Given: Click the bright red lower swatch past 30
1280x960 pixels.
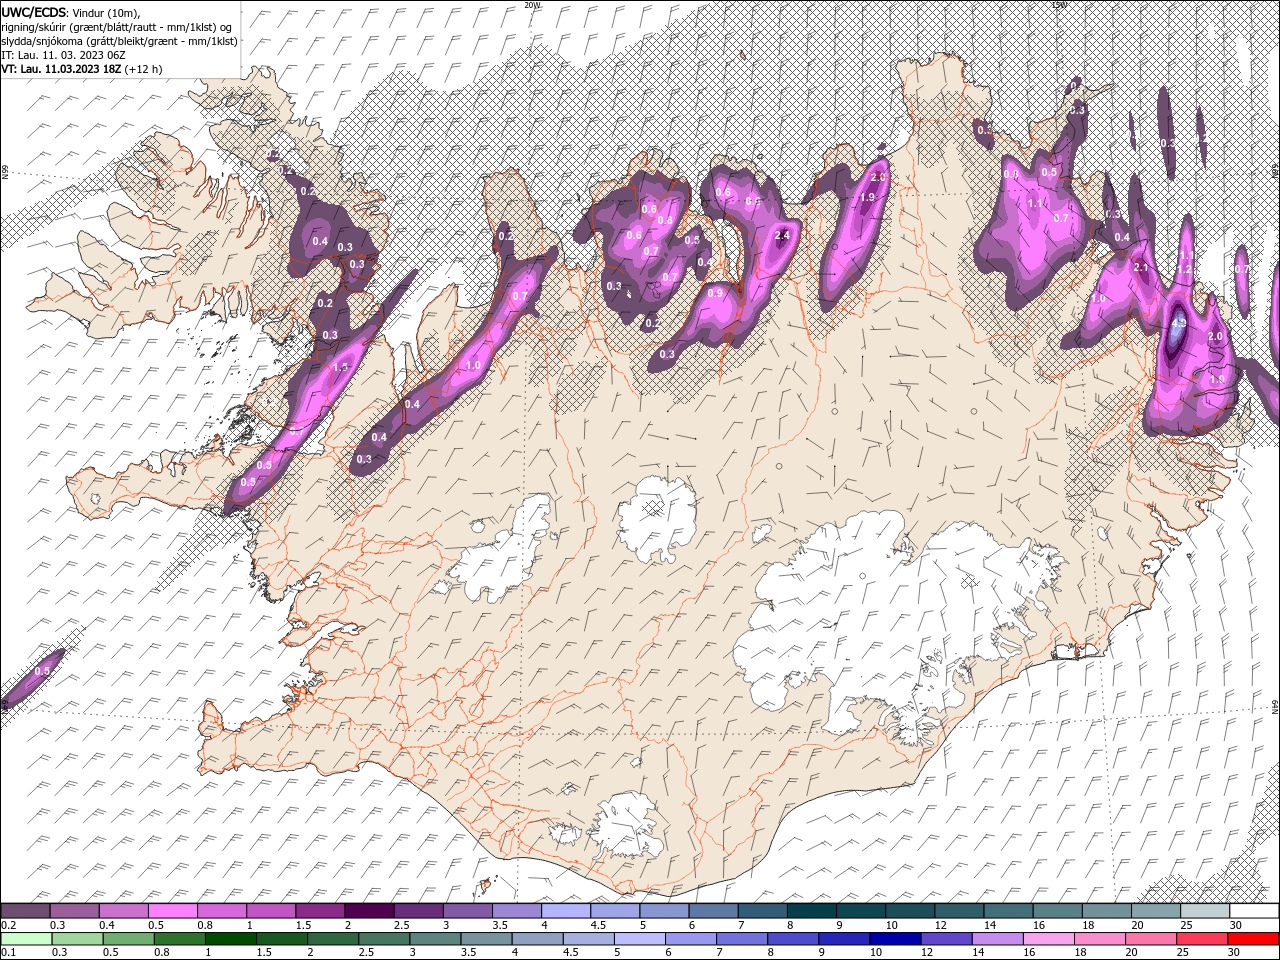Looking at the screenshot, I should coord(1253,939).
